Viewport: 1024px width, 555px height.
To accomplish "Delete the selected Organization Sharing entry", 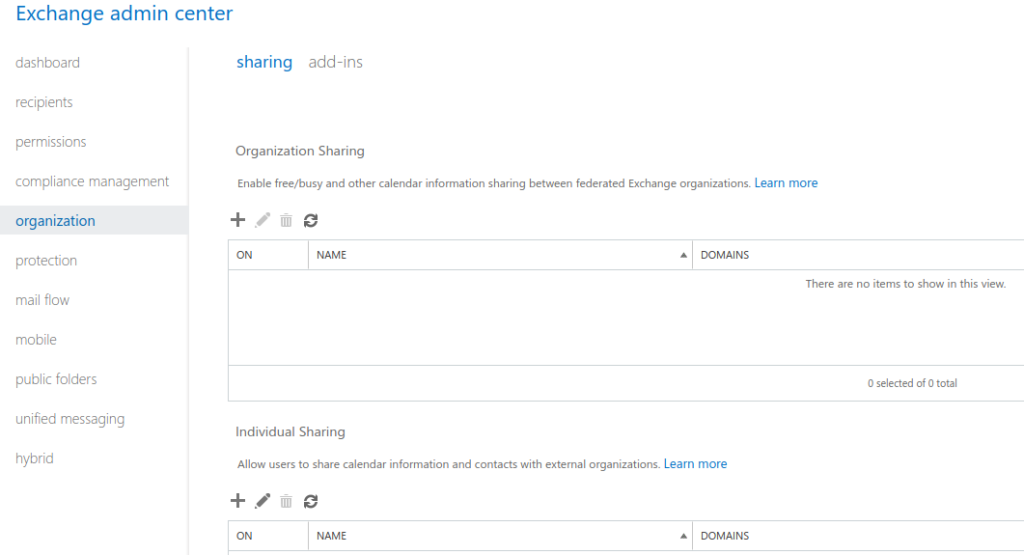I will click(x=286, y=220).
